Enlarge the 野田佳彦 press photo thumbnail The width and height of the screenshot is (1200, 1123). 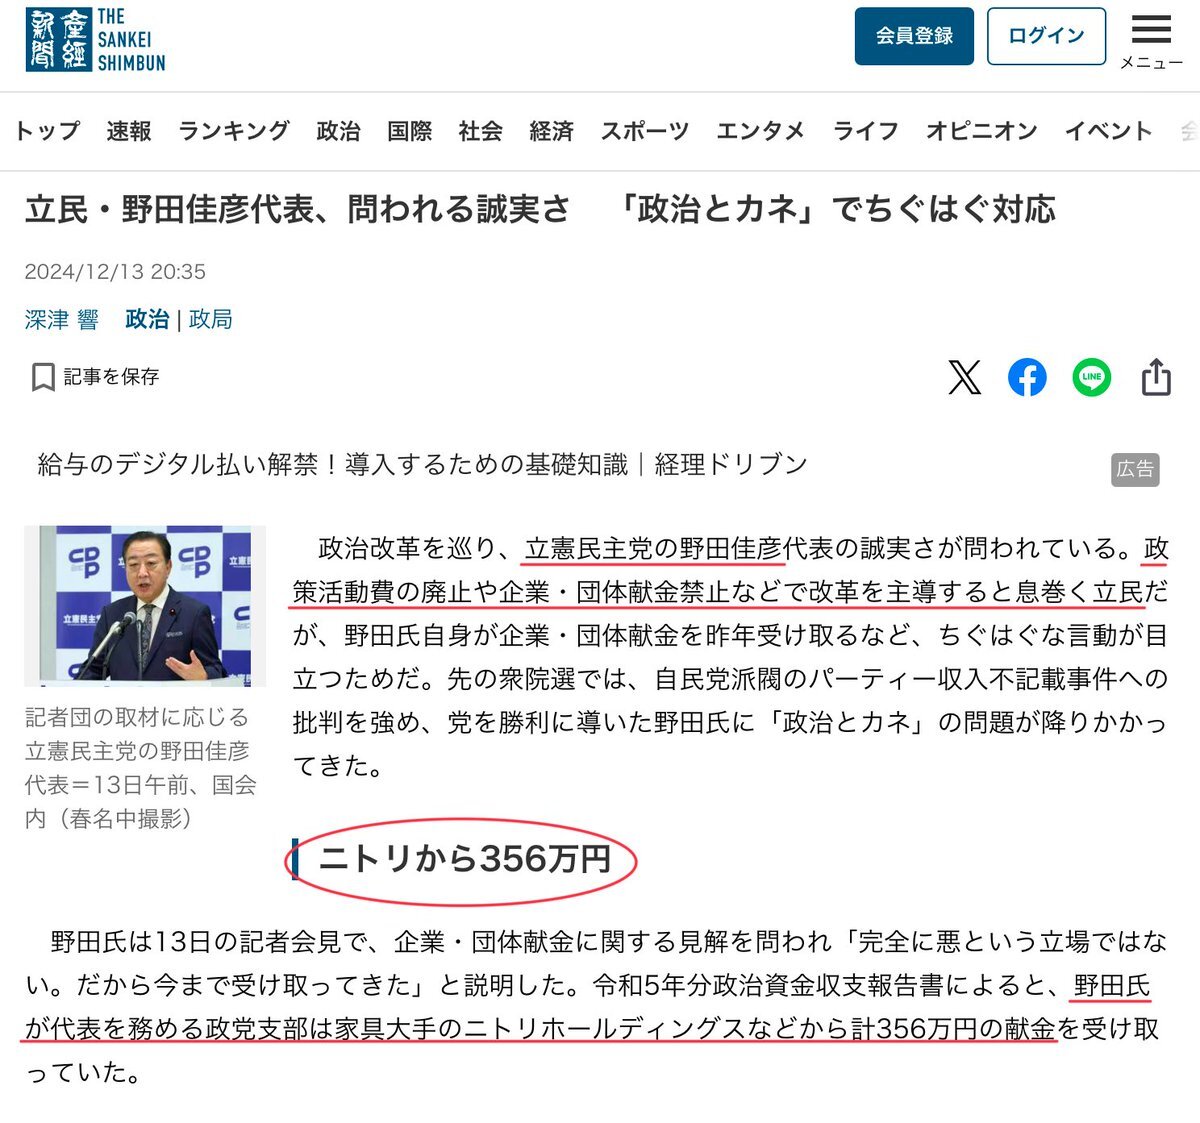click(x=145, y=605)
